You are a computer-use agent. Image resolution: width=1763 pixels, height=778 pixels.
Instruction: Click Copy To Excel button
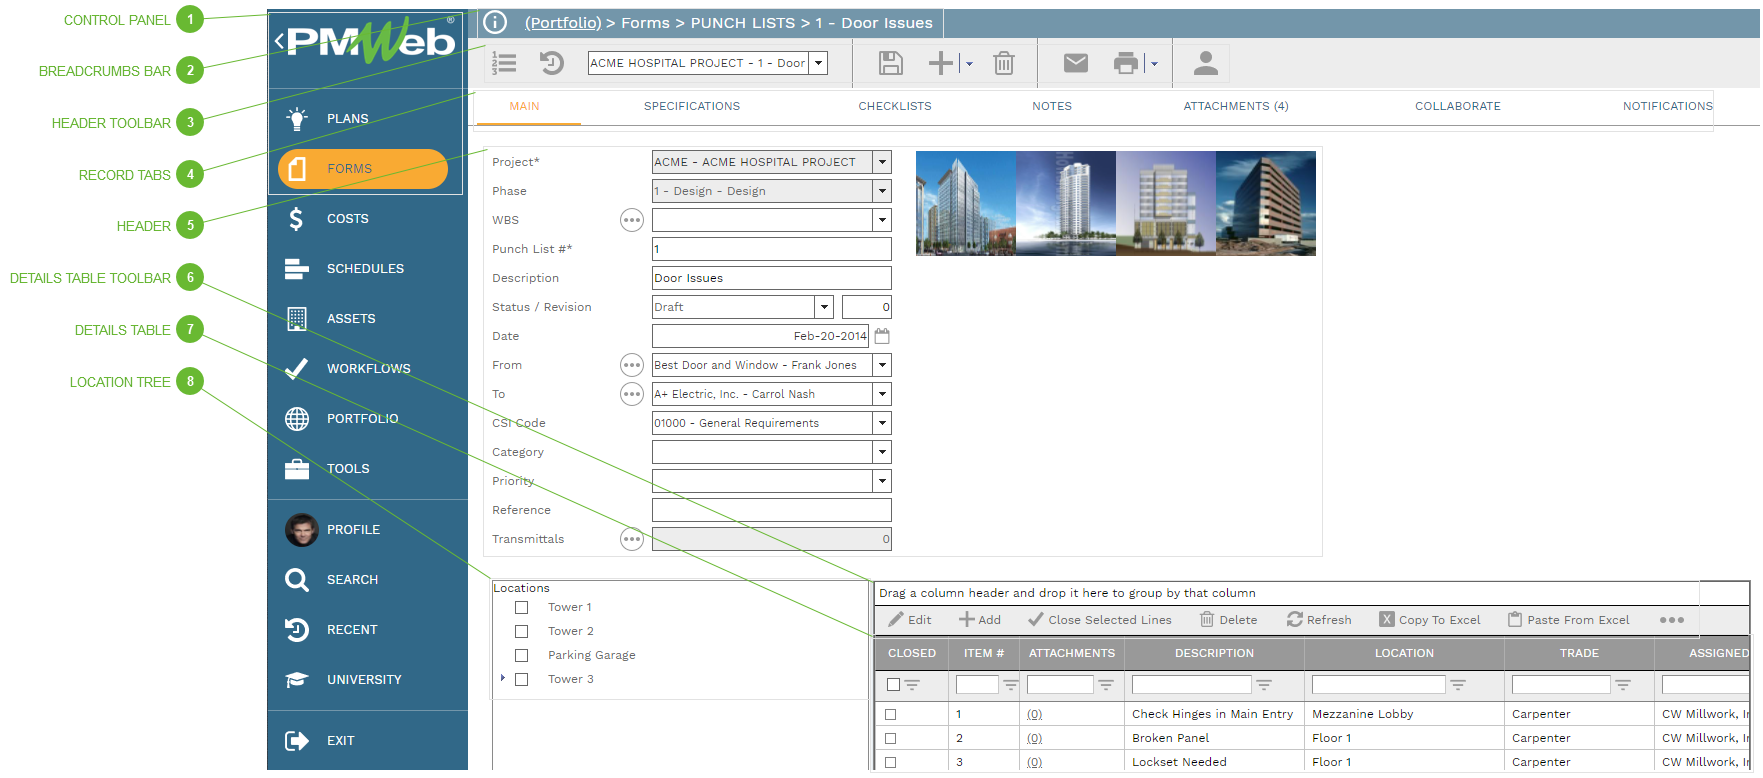click(x=1430, y=620)
